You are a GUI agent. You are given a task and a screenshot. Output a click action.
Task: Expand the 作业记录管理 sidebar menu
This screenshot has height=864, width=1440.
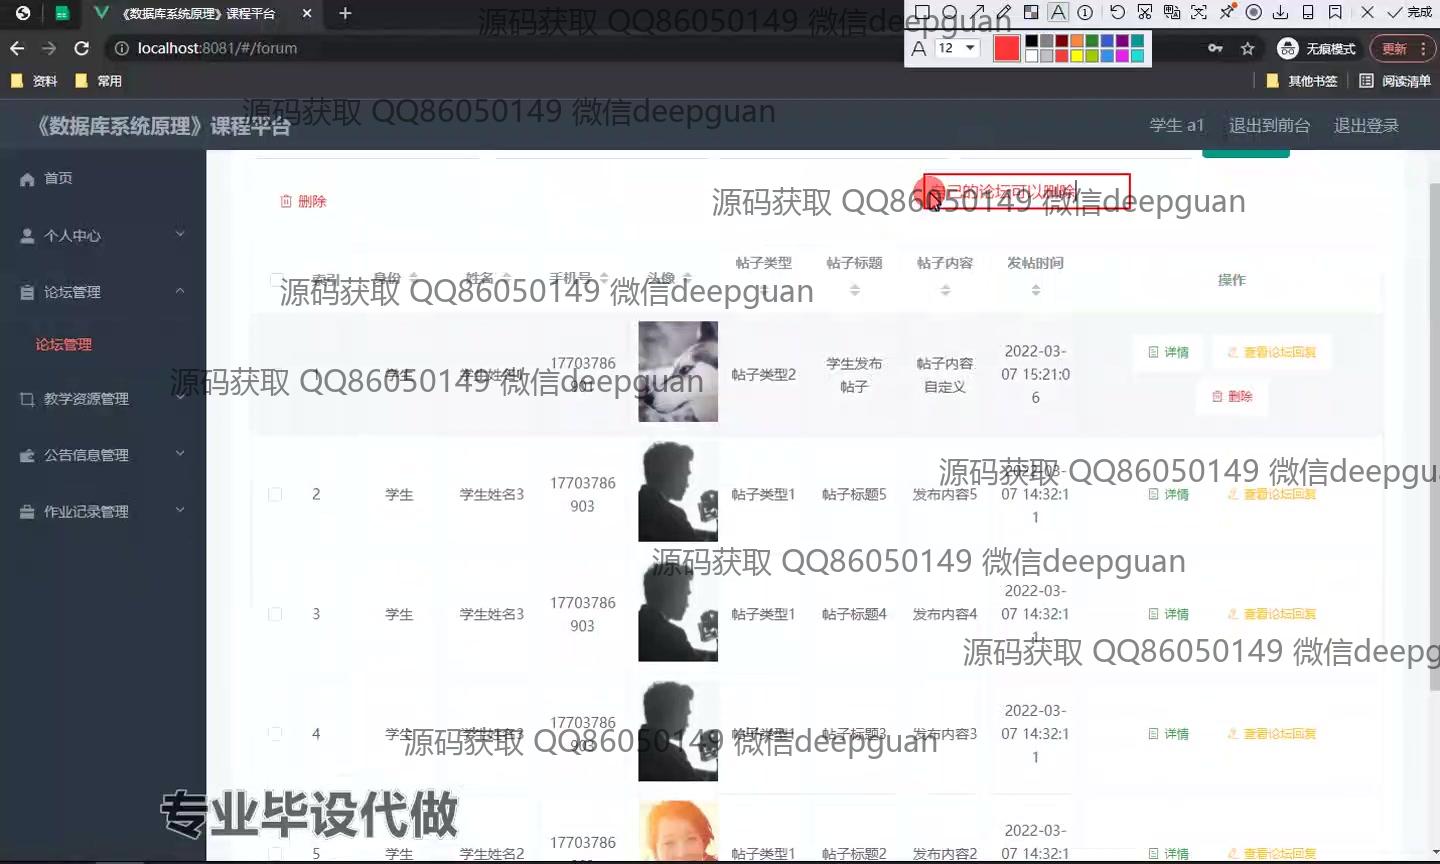(x=103, y=511)
